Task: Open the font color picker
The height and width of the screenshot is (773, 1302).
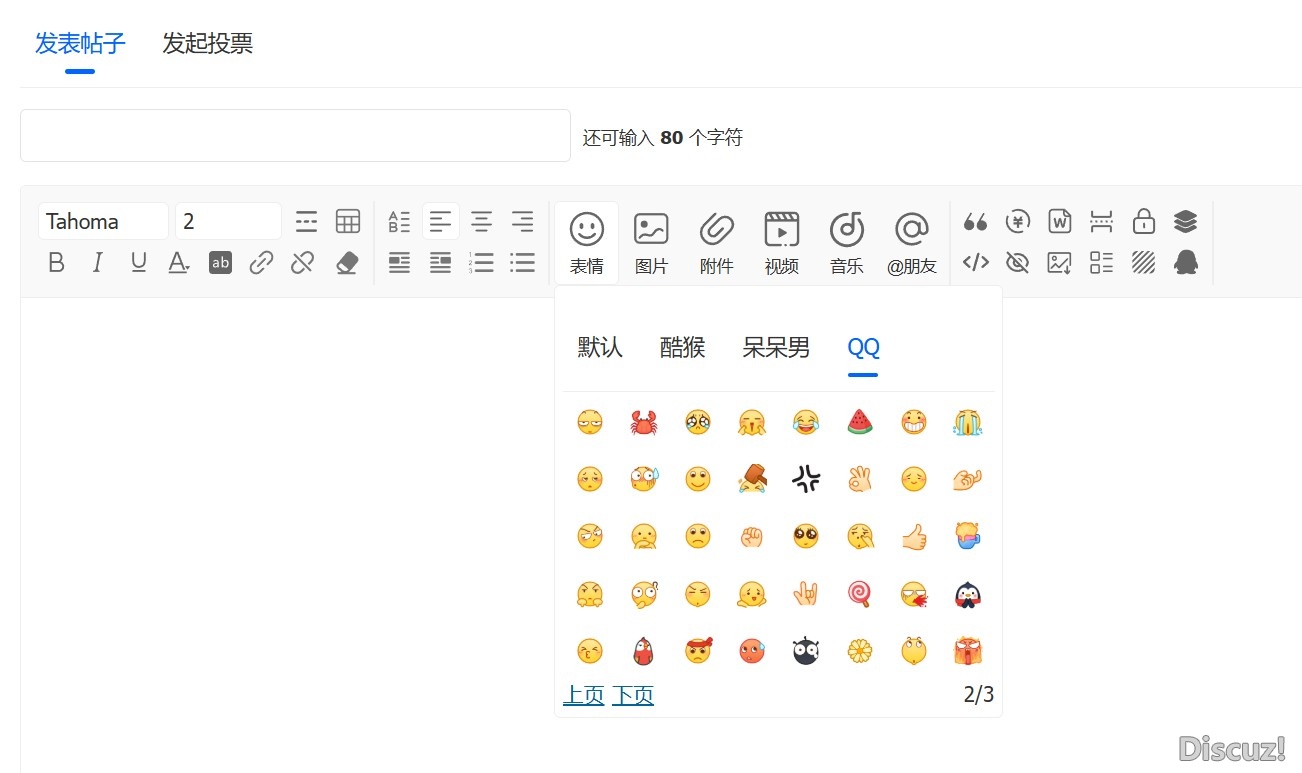Action: pos(179,262)
